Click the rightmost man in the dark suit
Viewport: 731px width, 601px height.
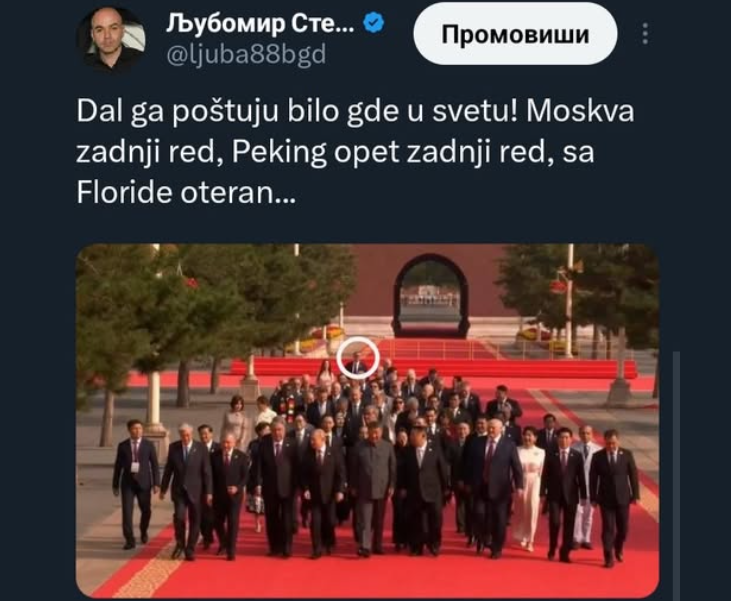[x=614, y=497]
